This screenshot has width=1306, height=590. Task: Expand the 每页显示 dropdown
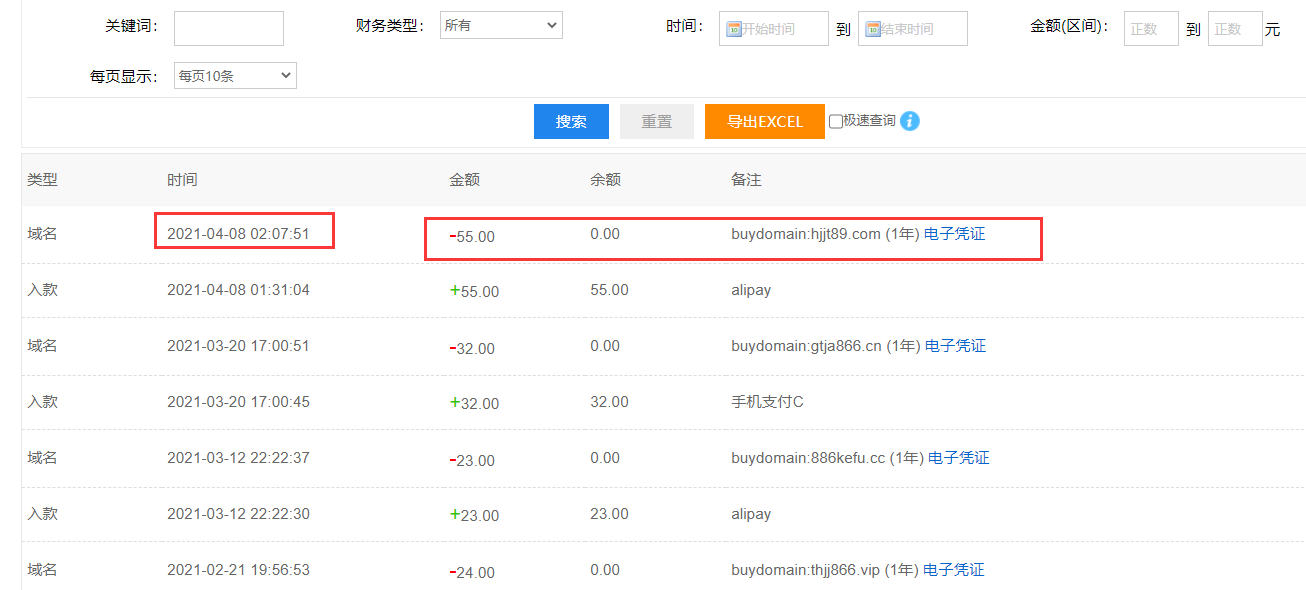click(x=235, y=75)
